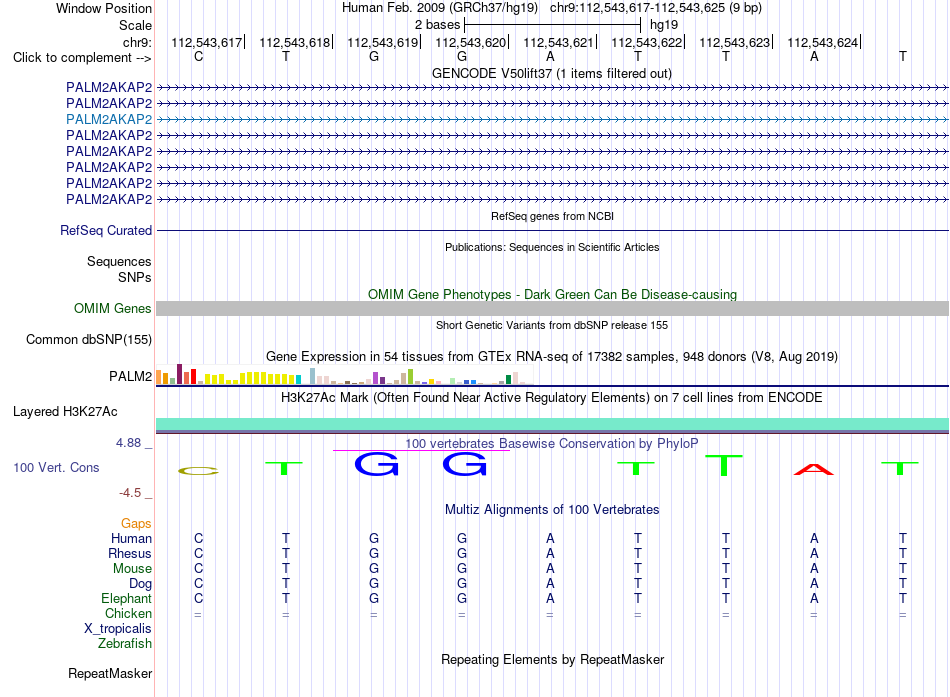Screen dimensions: 950x697
Task: Click the OMIM Genes track label
Action: (x=112, y=308)
